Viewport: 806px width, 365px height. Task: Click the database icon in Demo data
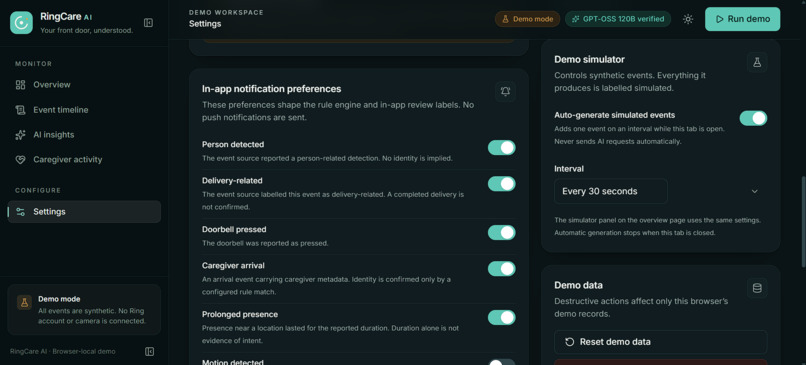[757, 288]
